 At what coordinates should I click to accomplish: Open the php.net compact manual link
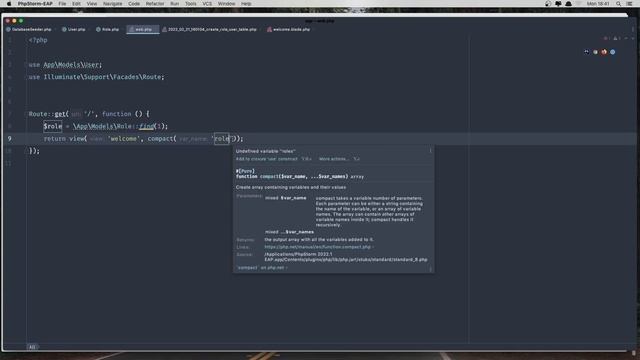click(318, 247)
